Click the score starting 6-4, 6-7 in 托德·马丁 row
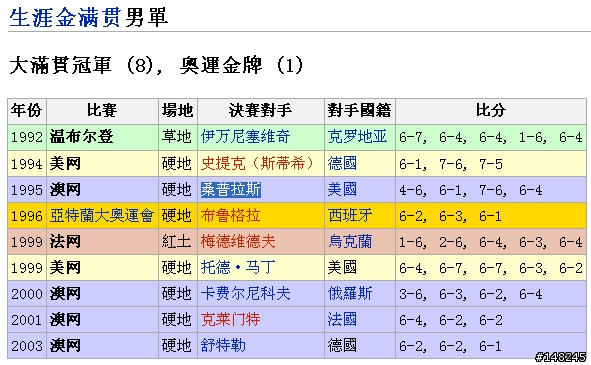The width and height of the screenshot is (591, 365). coord(491,268)
